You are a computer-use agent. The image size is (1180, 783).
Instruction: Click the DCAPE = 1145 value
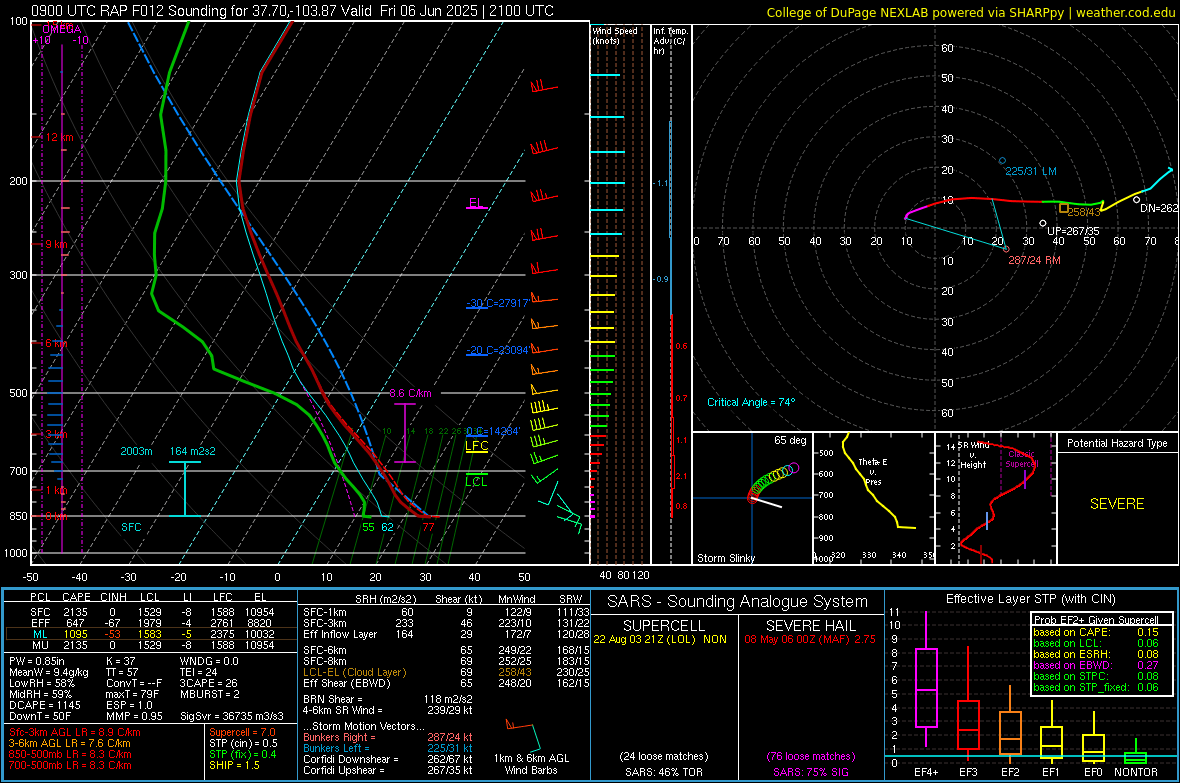click(45, 705)
